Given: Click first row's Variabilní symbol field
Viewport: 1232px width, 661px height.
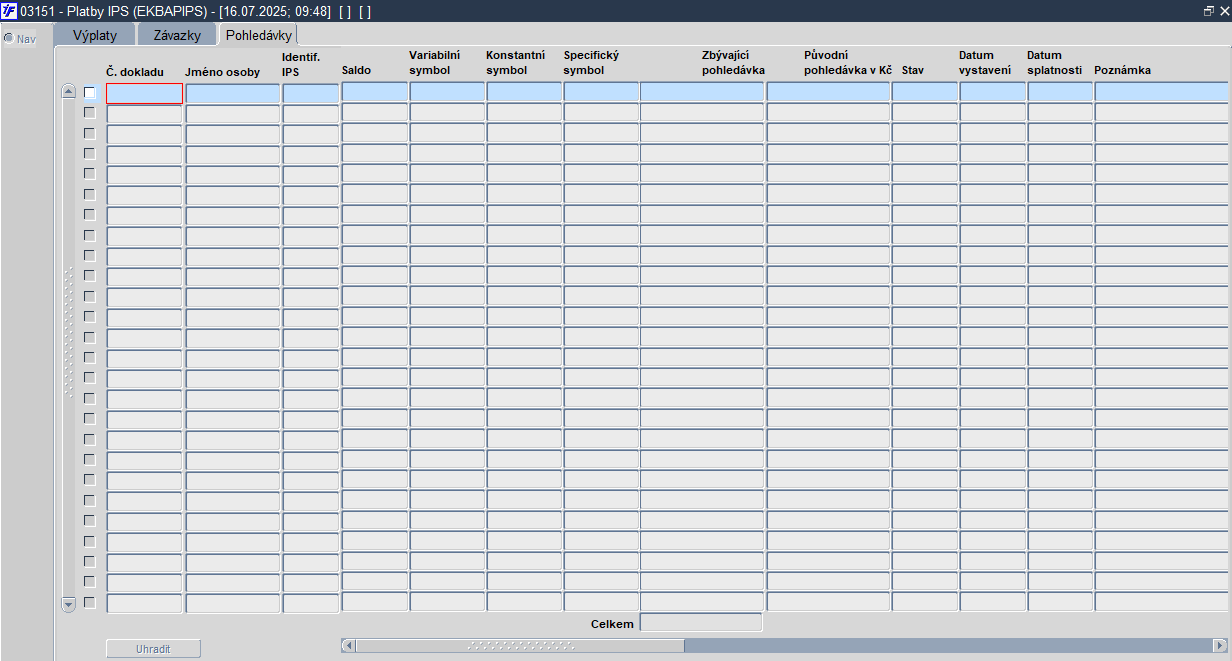Looking at the screenshot, I should pos(447,91).
